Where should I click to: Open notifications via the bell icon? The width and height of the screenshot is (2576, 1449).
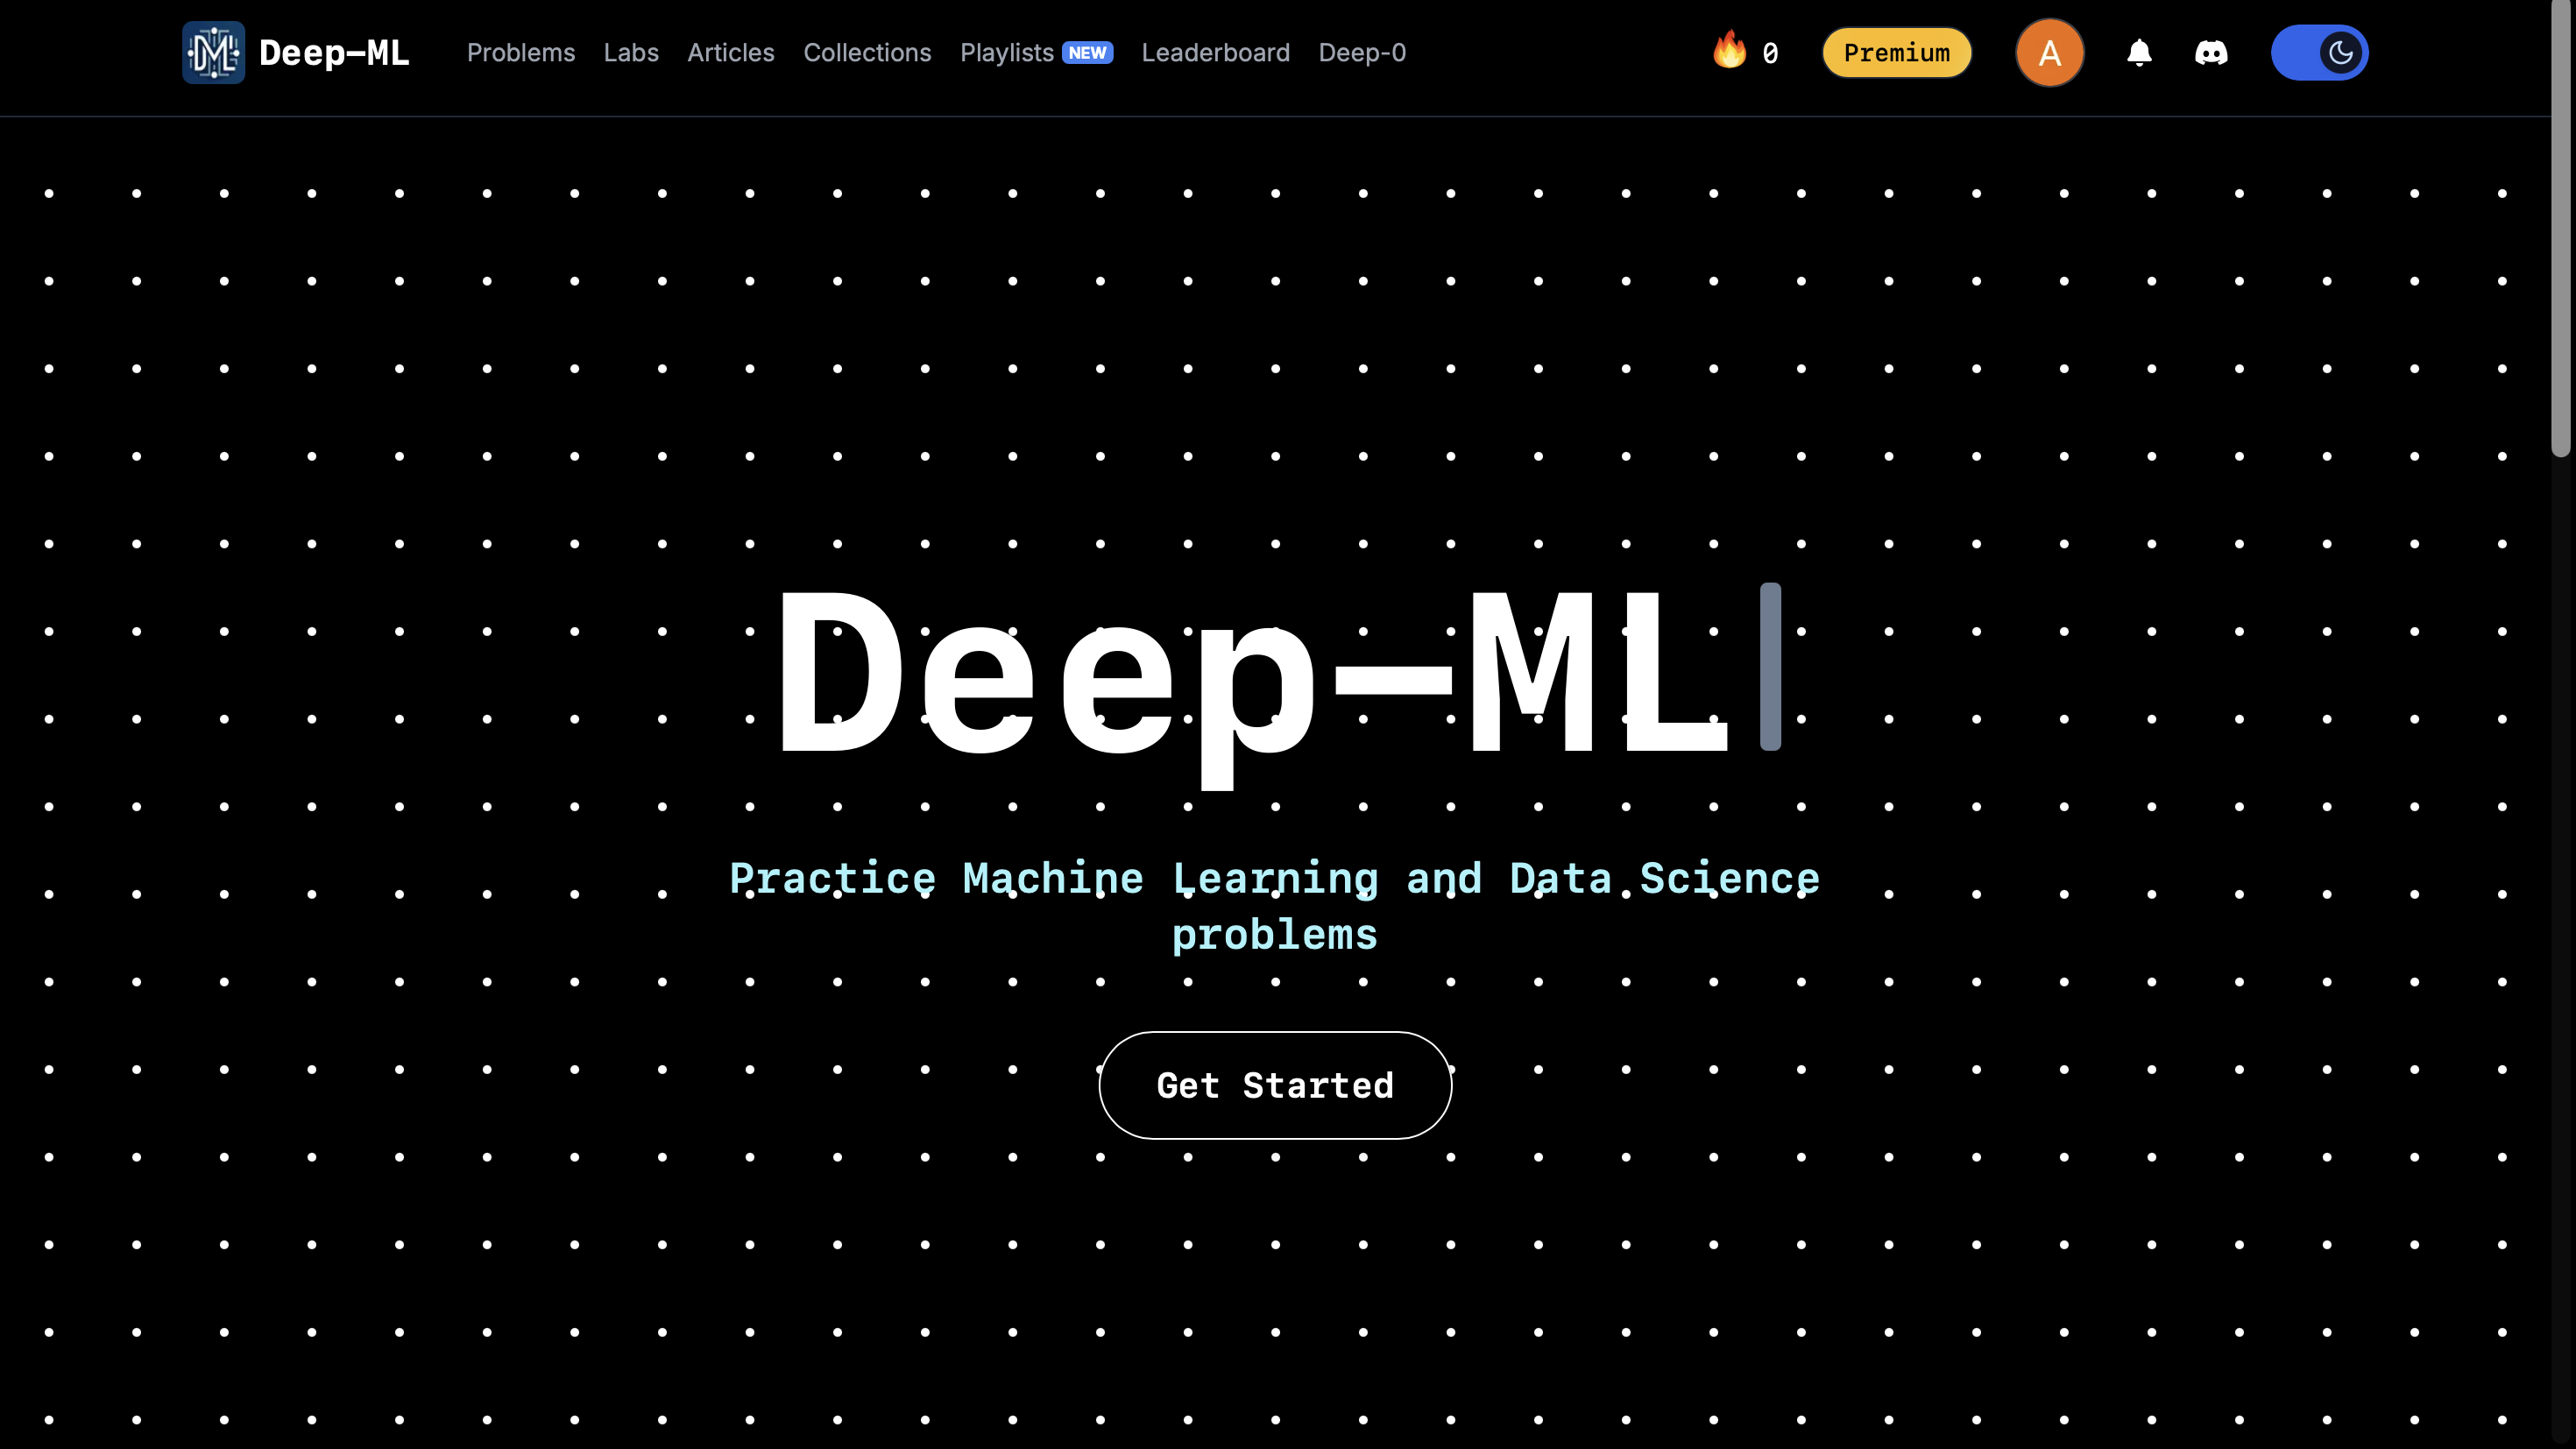2139,52
